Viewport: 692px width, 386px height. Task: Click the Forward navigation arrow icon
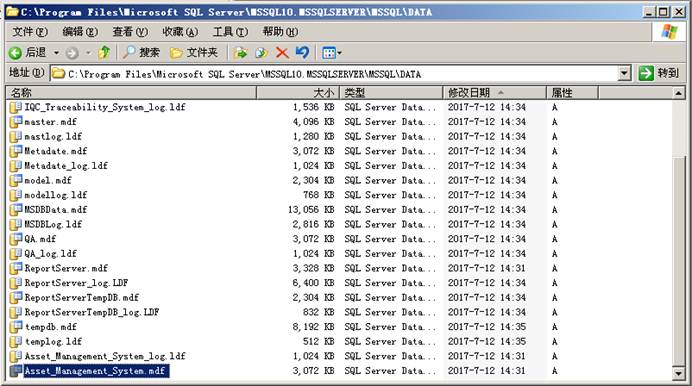[x=72, y=53]
